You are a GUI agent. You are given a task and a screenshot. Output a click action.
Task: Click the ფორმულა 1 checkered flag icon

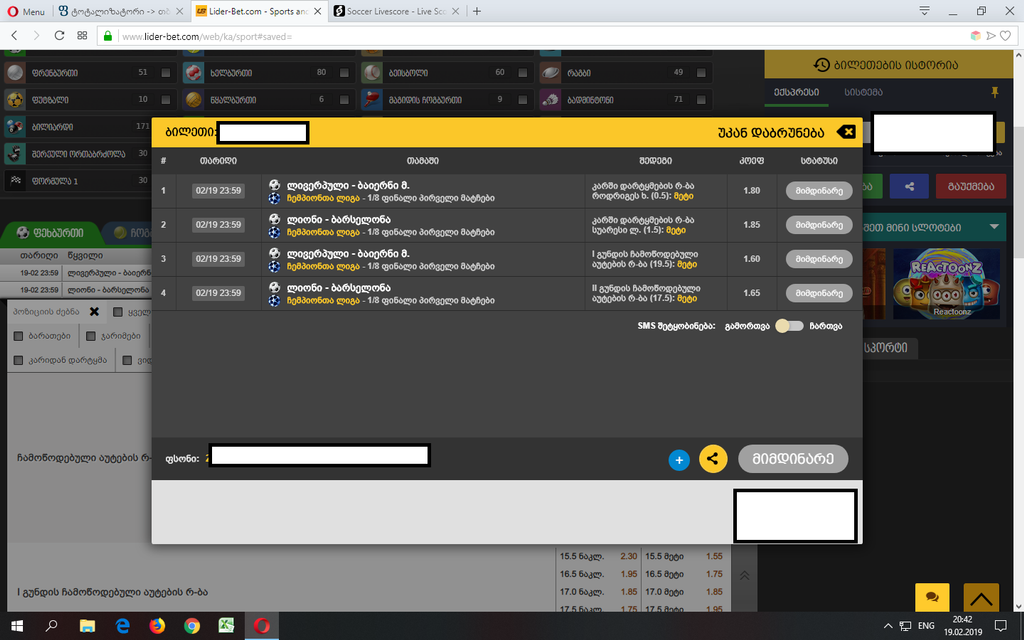(x=15, y=181)
